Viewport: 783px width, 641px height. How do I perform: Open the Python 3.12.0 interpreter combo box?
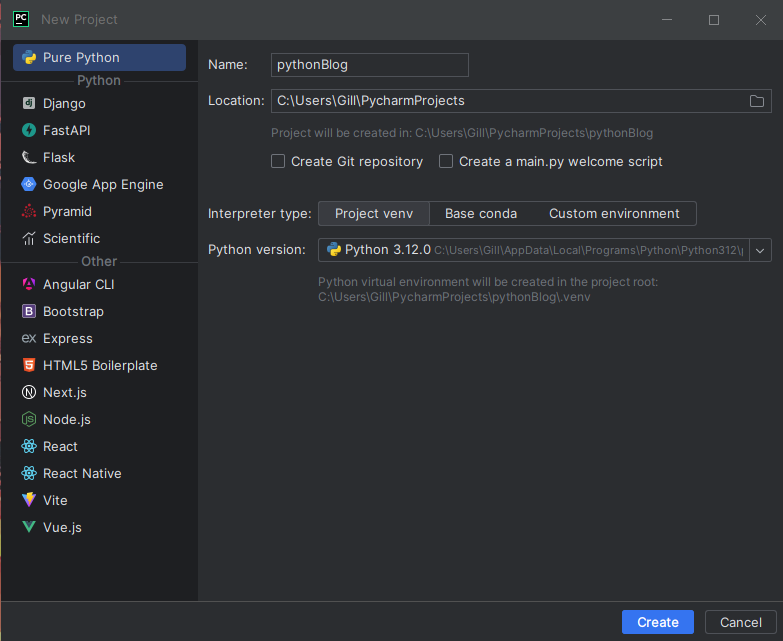pos(544,250)
